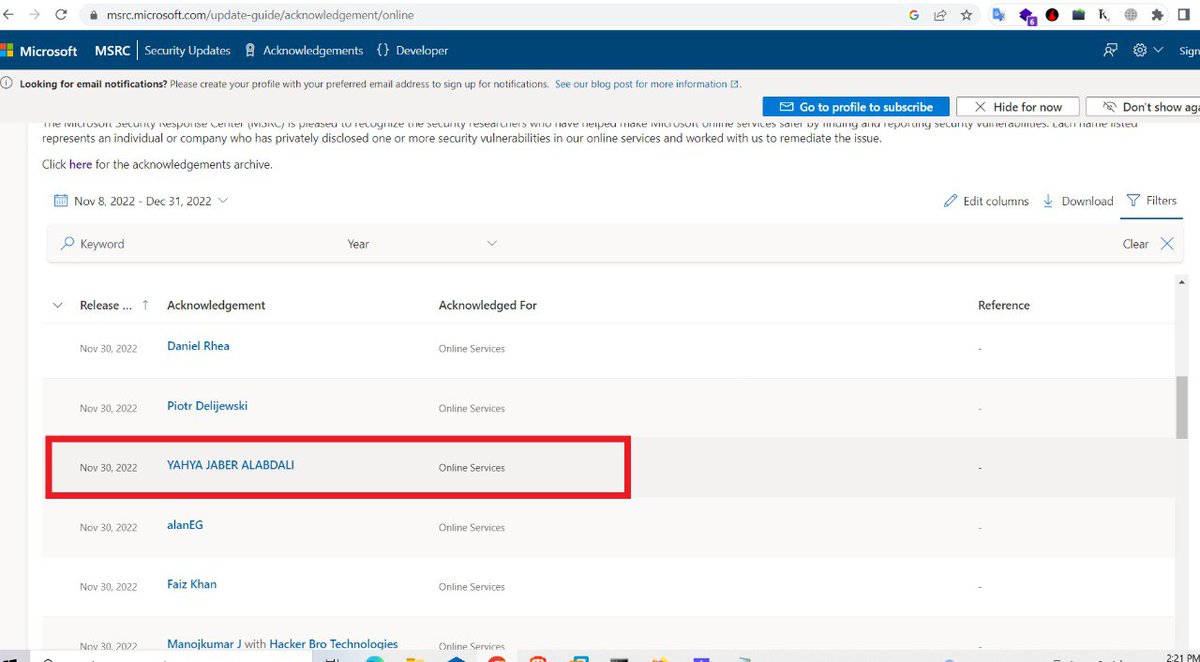This screenshot has width=1200, height=662.
Task: Click the Clear filters text
Action: coord(1135,244)
